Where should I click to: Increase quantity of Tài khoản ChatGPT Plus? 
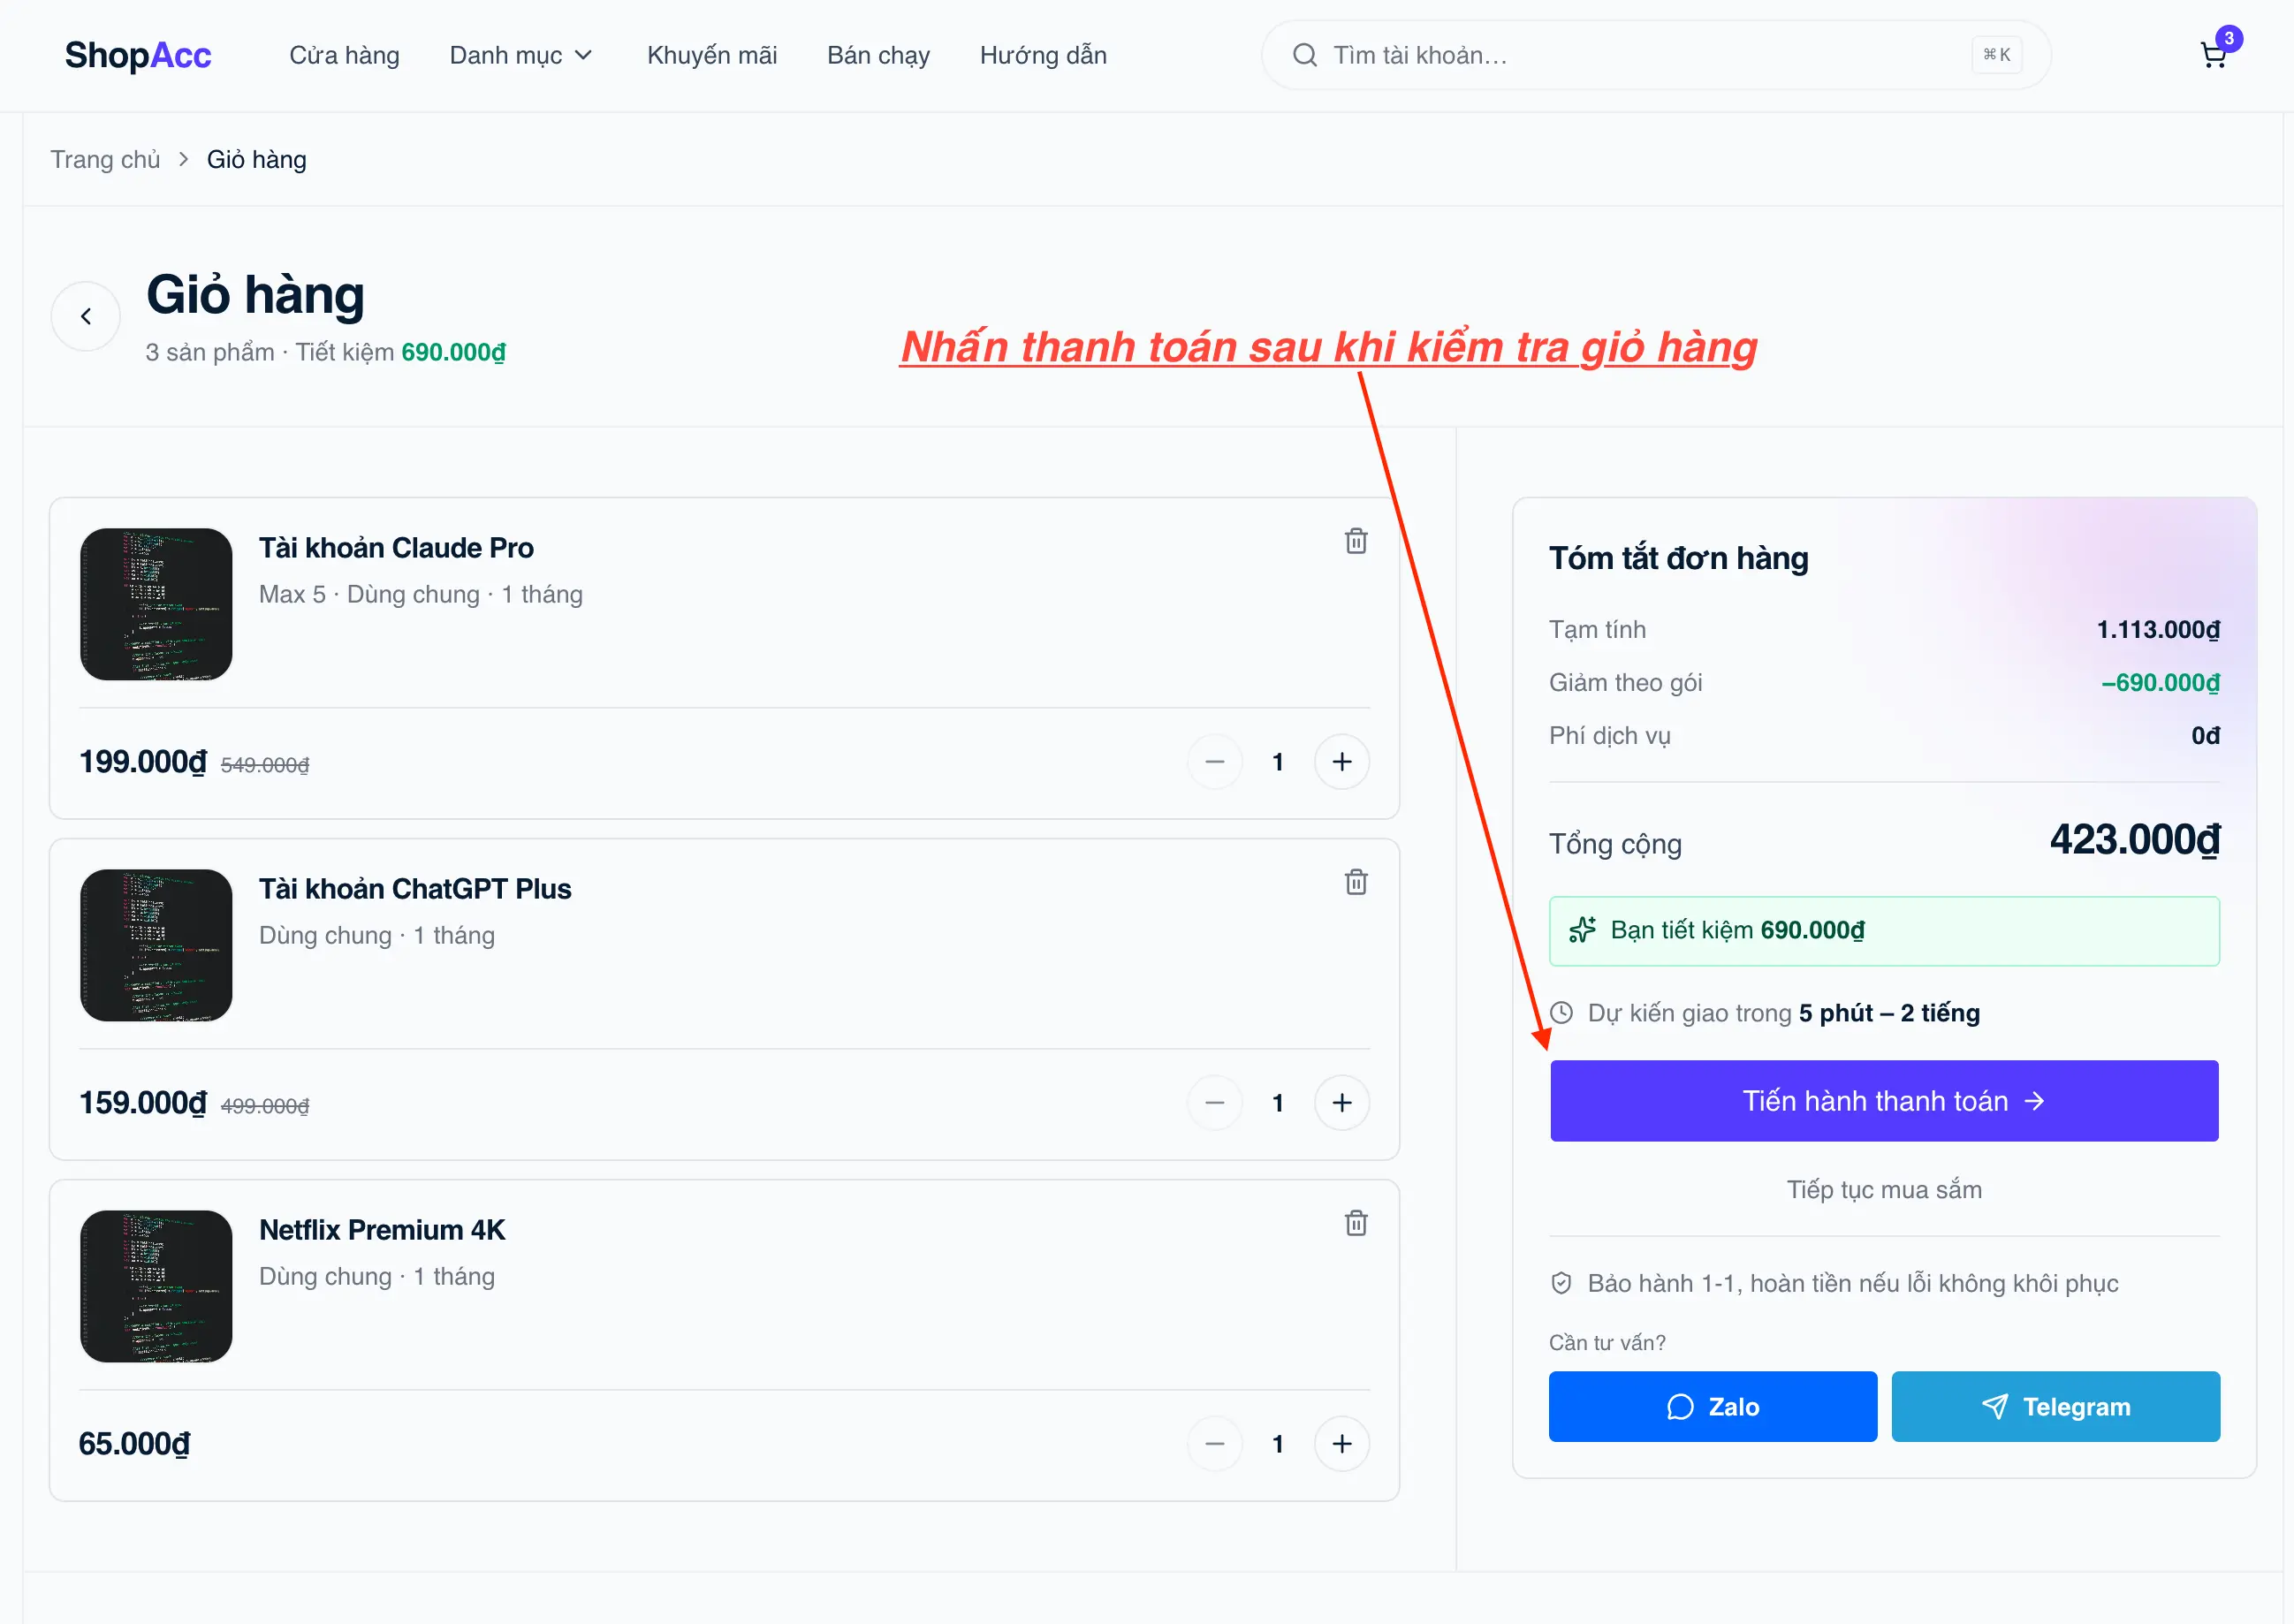(x=1341, y=1103)
